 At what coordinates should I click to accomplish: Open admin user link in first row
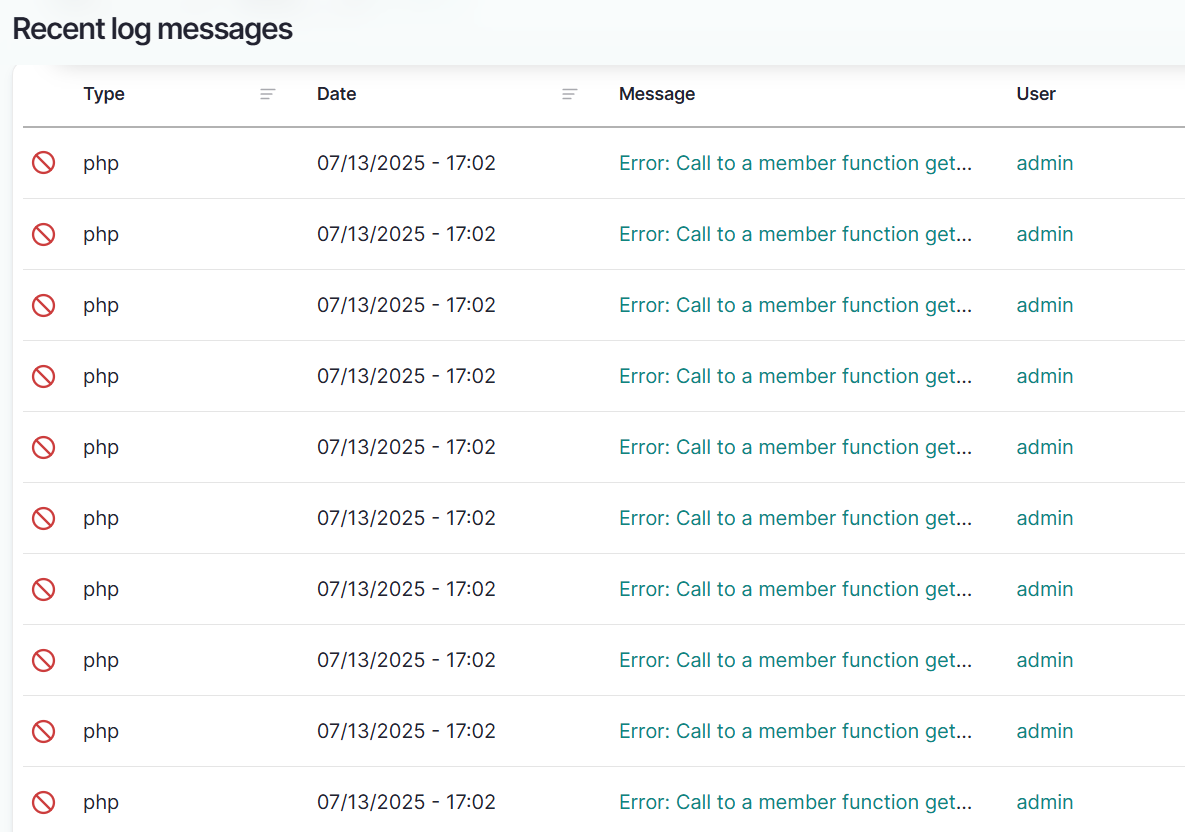click(1045, 163)
